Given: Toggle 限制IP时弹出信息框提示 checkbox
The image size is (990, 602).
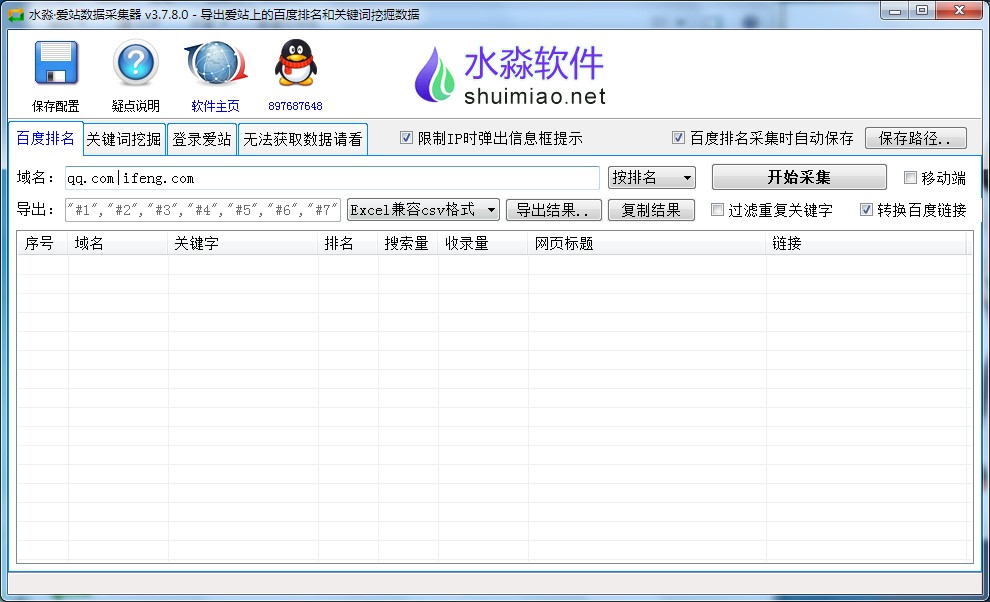Looking at the screenshot, I should [x=407, y=138].
